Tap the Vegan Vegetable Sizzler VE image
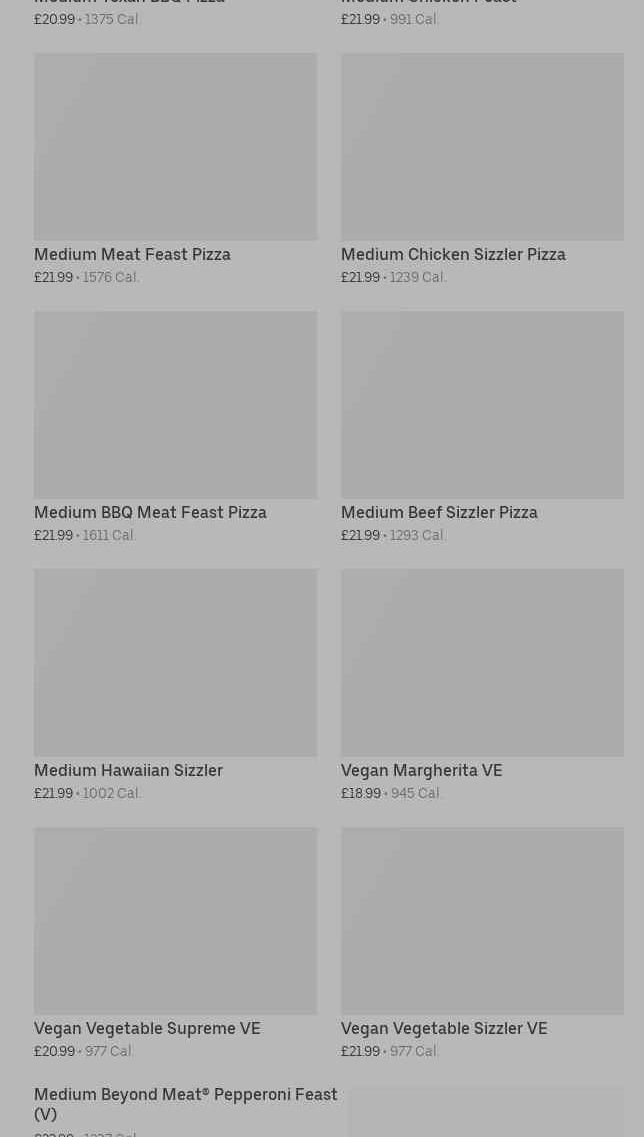 pyautogui.click(x=482, y=920)
